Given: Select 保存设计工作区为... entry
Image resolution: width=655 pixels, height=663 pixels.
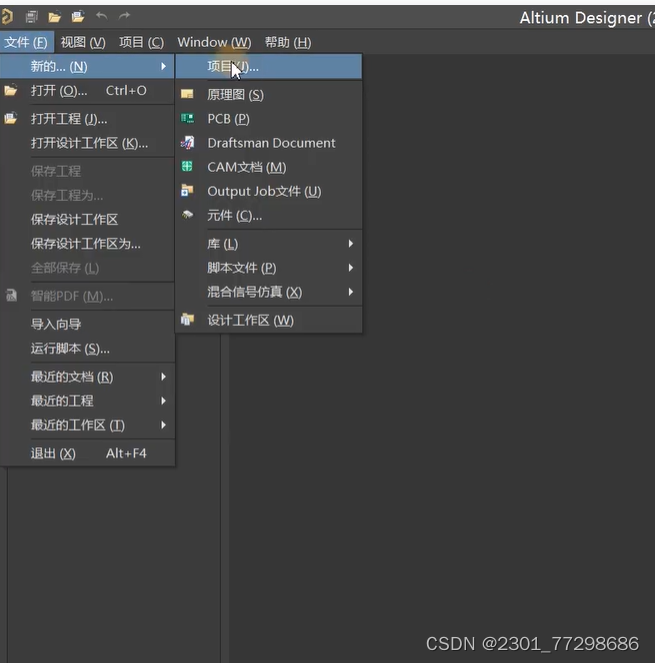Looking at the screenshot, I should click(87, 244).
